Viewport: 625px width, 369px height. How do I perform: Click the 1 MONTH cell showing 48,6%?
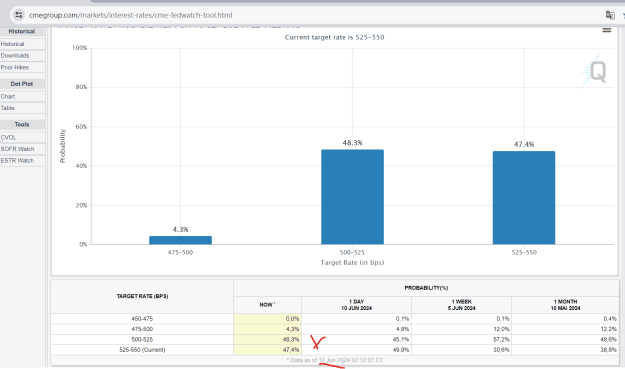565,340
